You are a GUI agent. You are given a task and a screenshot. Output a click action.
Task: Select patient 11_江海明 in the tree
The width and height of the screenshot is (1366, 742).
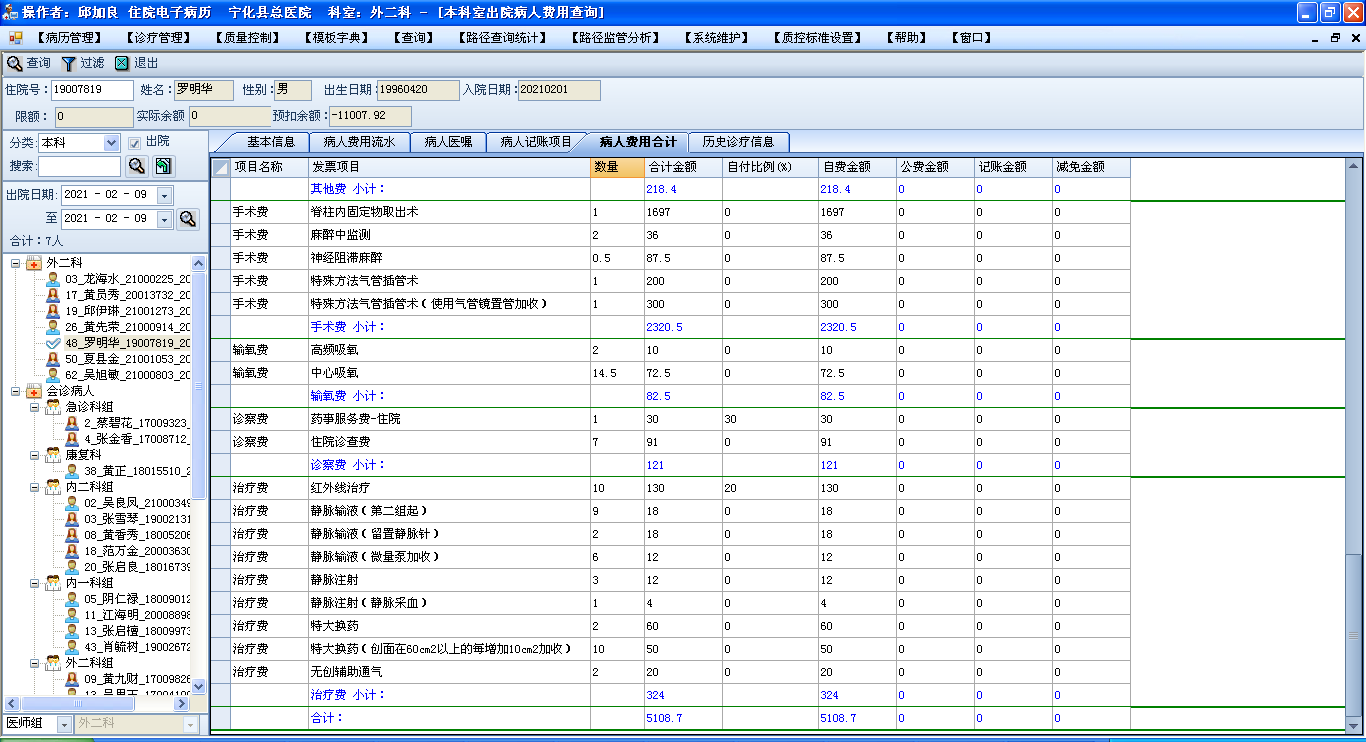coord(137,615)
